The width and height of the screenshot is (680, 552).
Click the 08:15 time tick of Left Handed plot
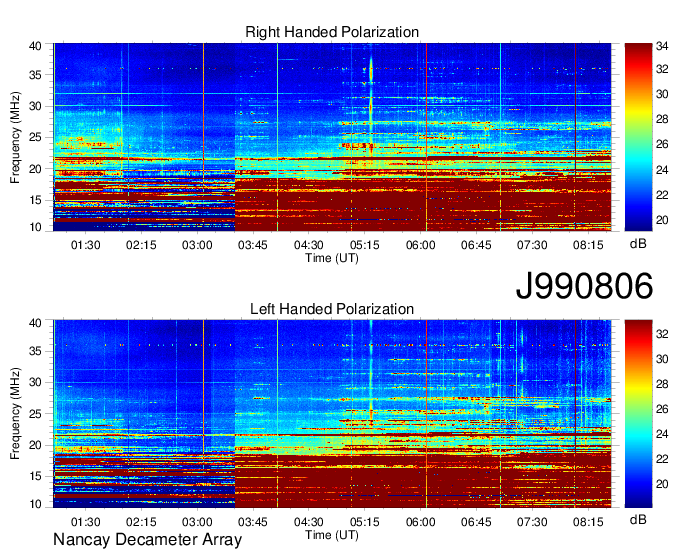(588, 522)
